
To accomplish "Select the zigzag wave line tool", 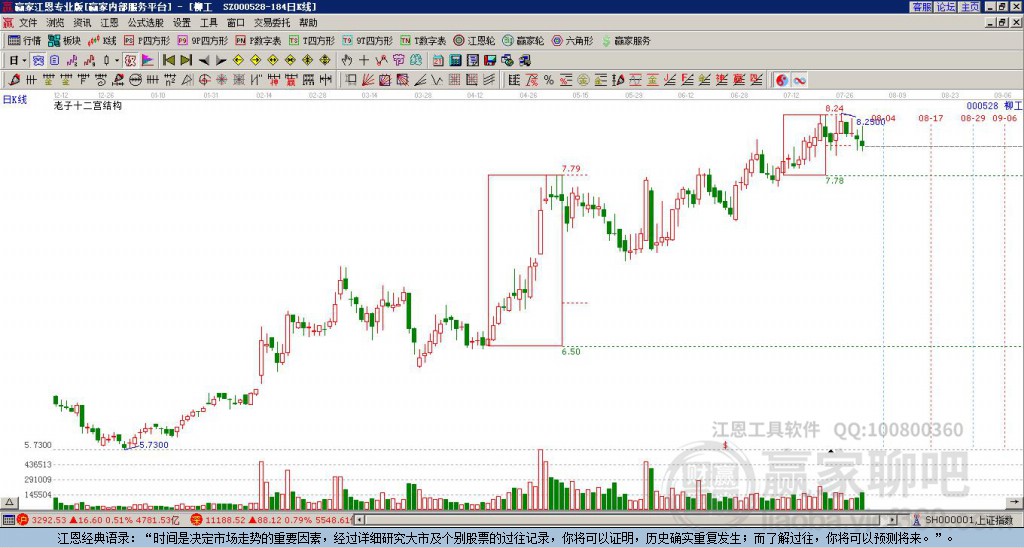I will coord(437,80).
